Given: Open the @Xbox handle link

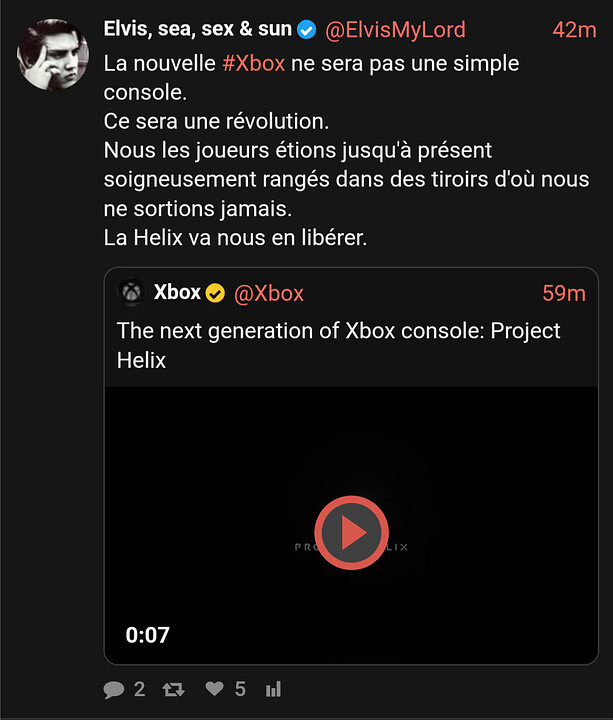Looking at the screenshot, I should point(269,293).
